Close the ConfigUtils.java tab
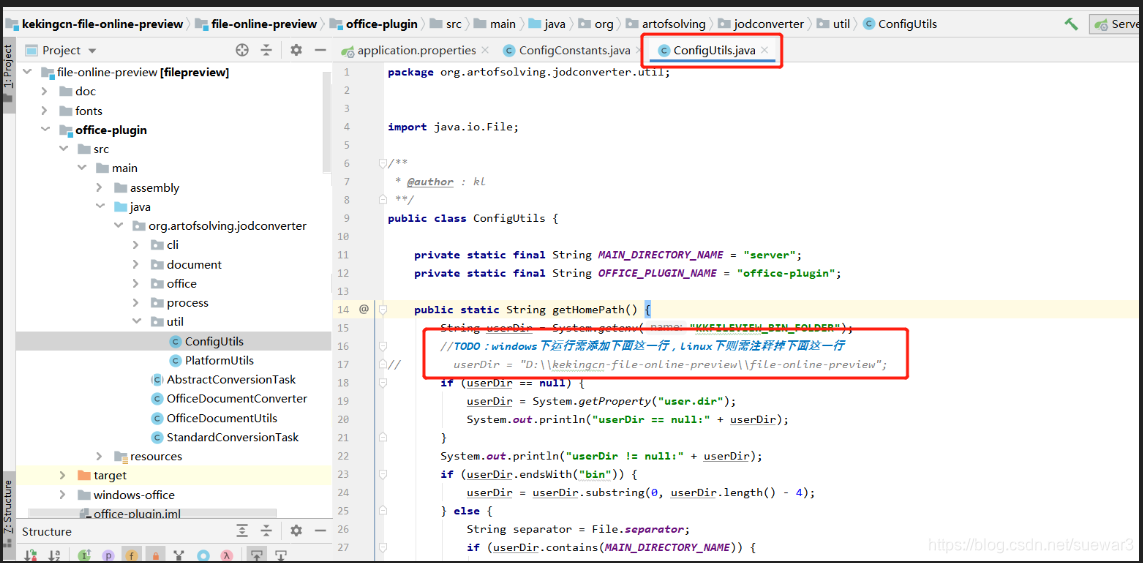 pyautogui.click(x=765, y=50)
